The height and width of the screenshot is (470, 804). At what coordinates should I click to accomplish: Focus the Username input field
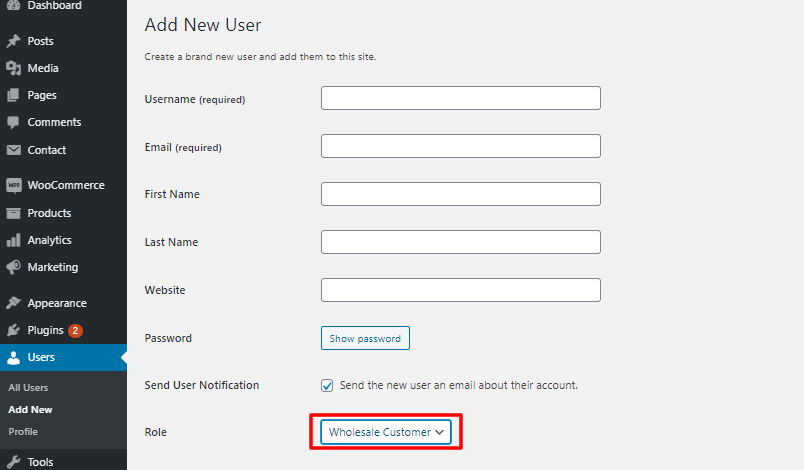point(460,98)
